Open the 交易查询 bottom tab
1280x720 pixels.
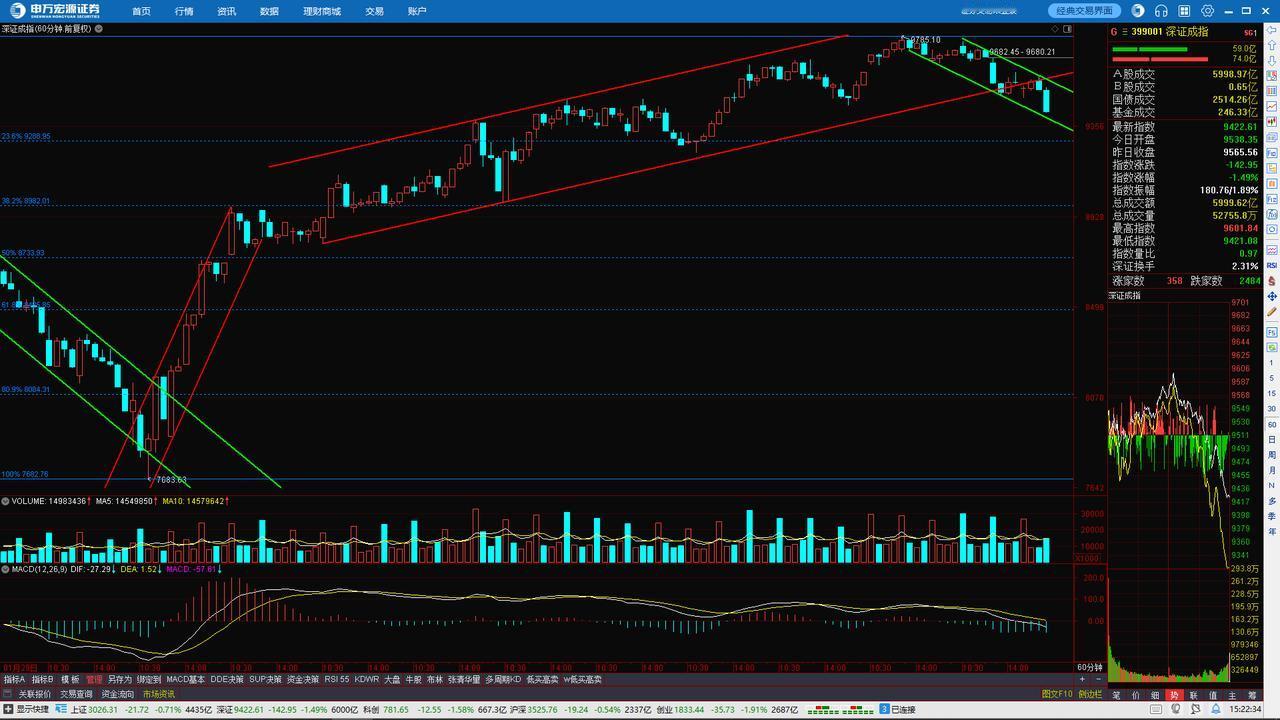76,694
